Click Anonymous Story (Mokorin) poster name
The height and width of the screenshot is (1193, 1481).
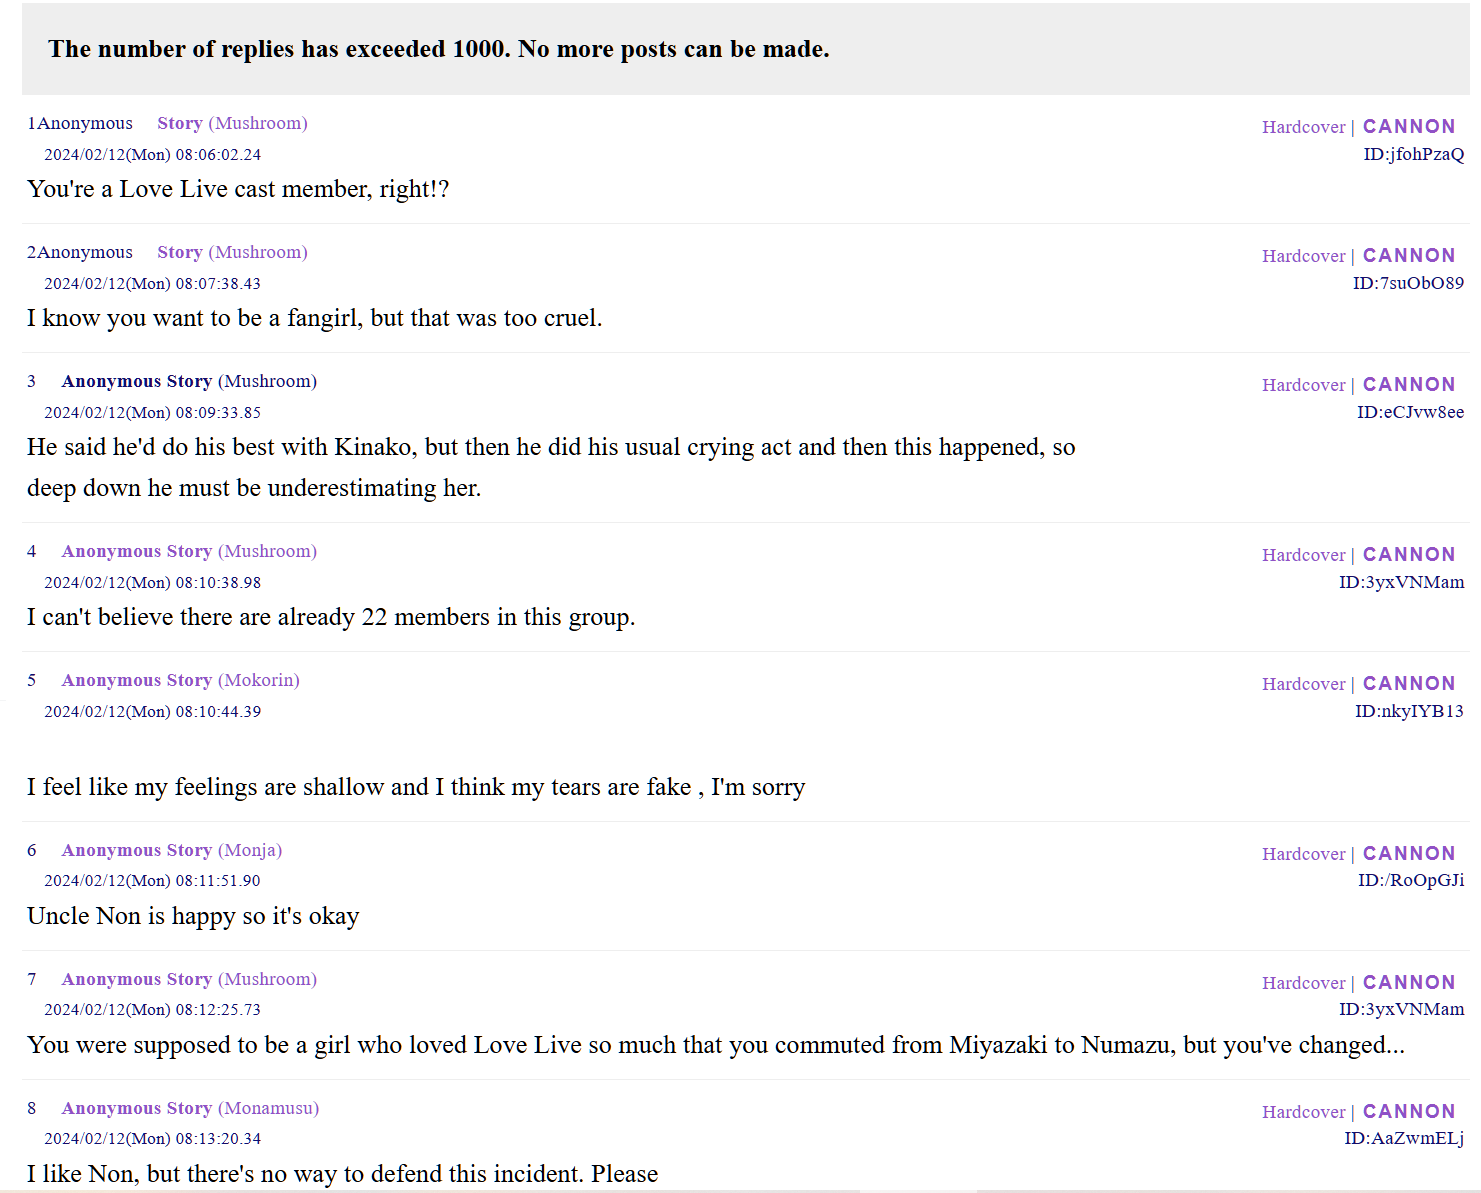[181, 680]
